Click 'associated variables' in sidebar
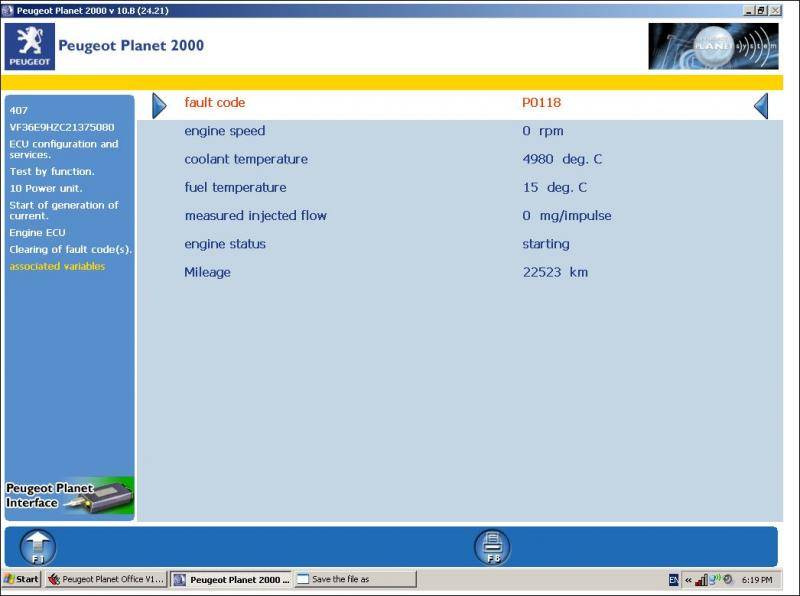The height and width of the screenshot is (596, 800). coord(57,266)
